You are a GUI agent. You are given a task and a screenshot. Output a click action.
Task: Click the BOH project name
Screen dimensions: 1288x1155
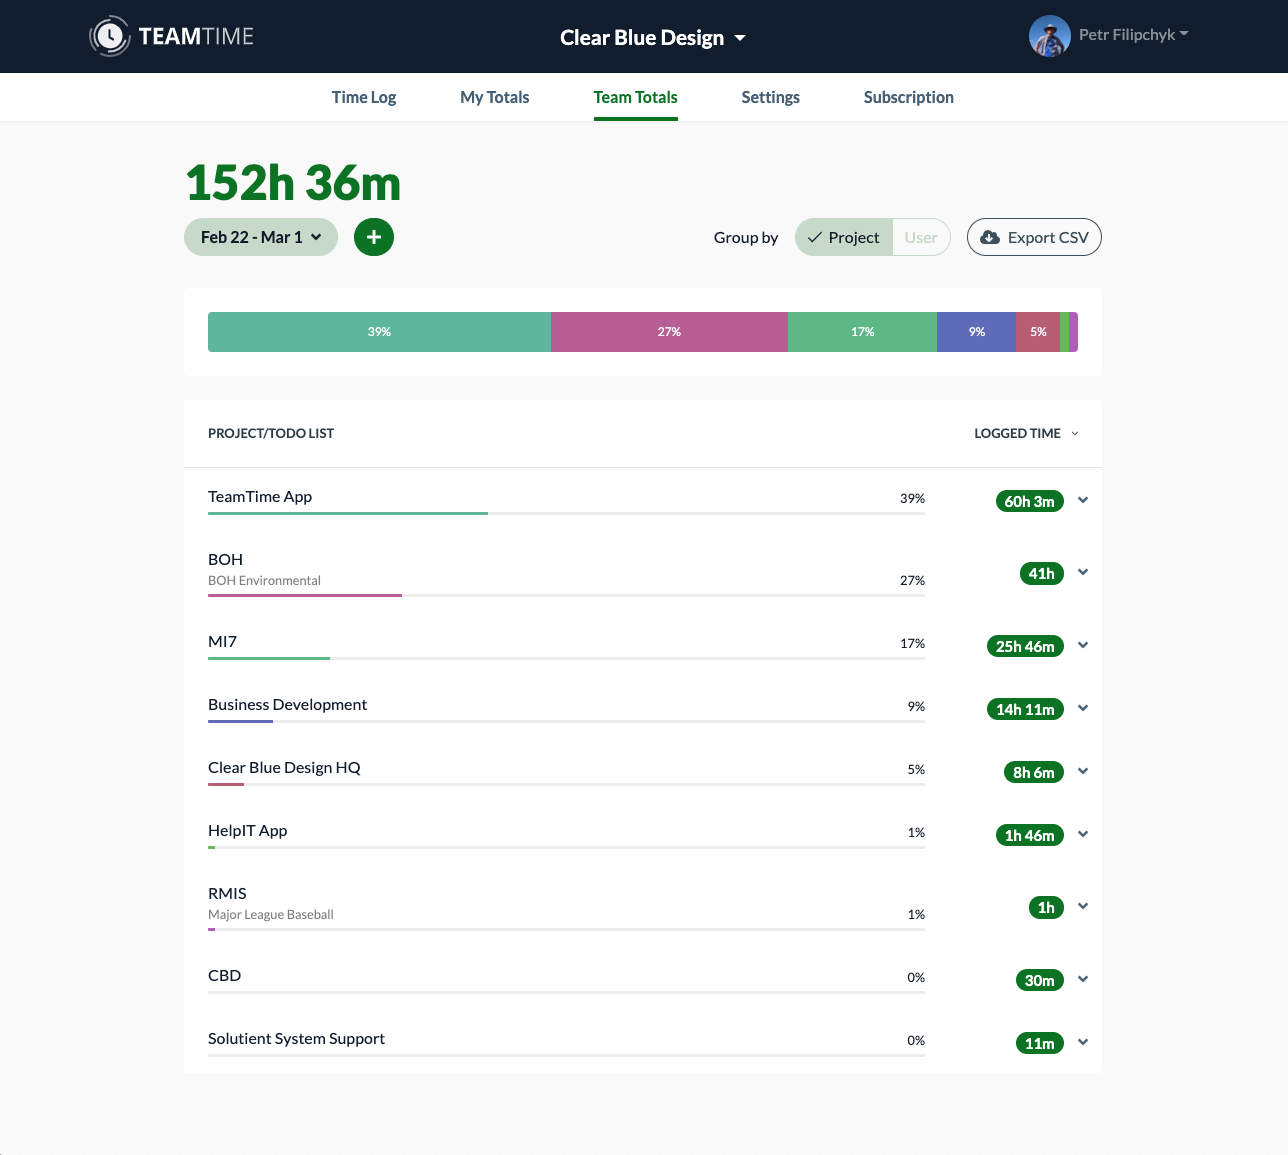pyautogui.click(x=225, y=560)
